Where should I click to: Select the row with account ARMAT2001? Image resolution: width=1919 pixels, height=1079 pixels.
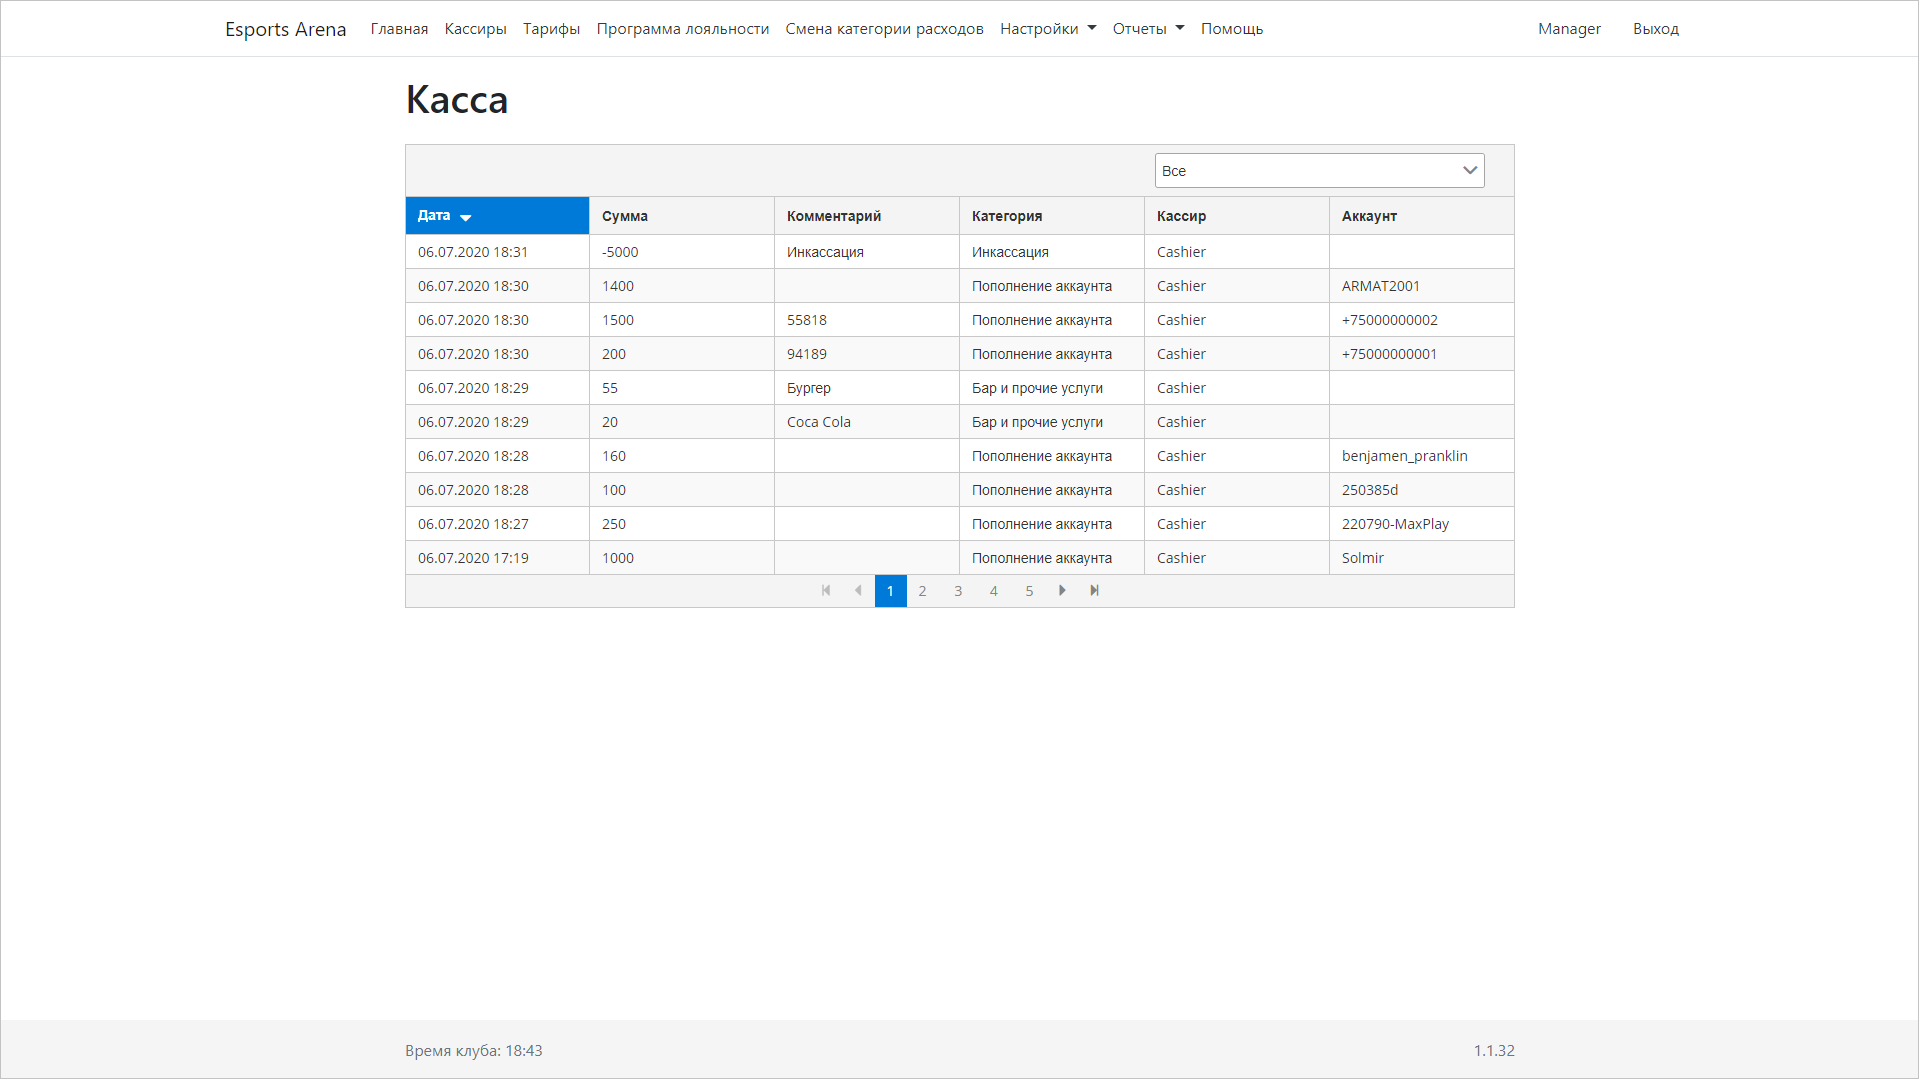(x=1380, y=286)
